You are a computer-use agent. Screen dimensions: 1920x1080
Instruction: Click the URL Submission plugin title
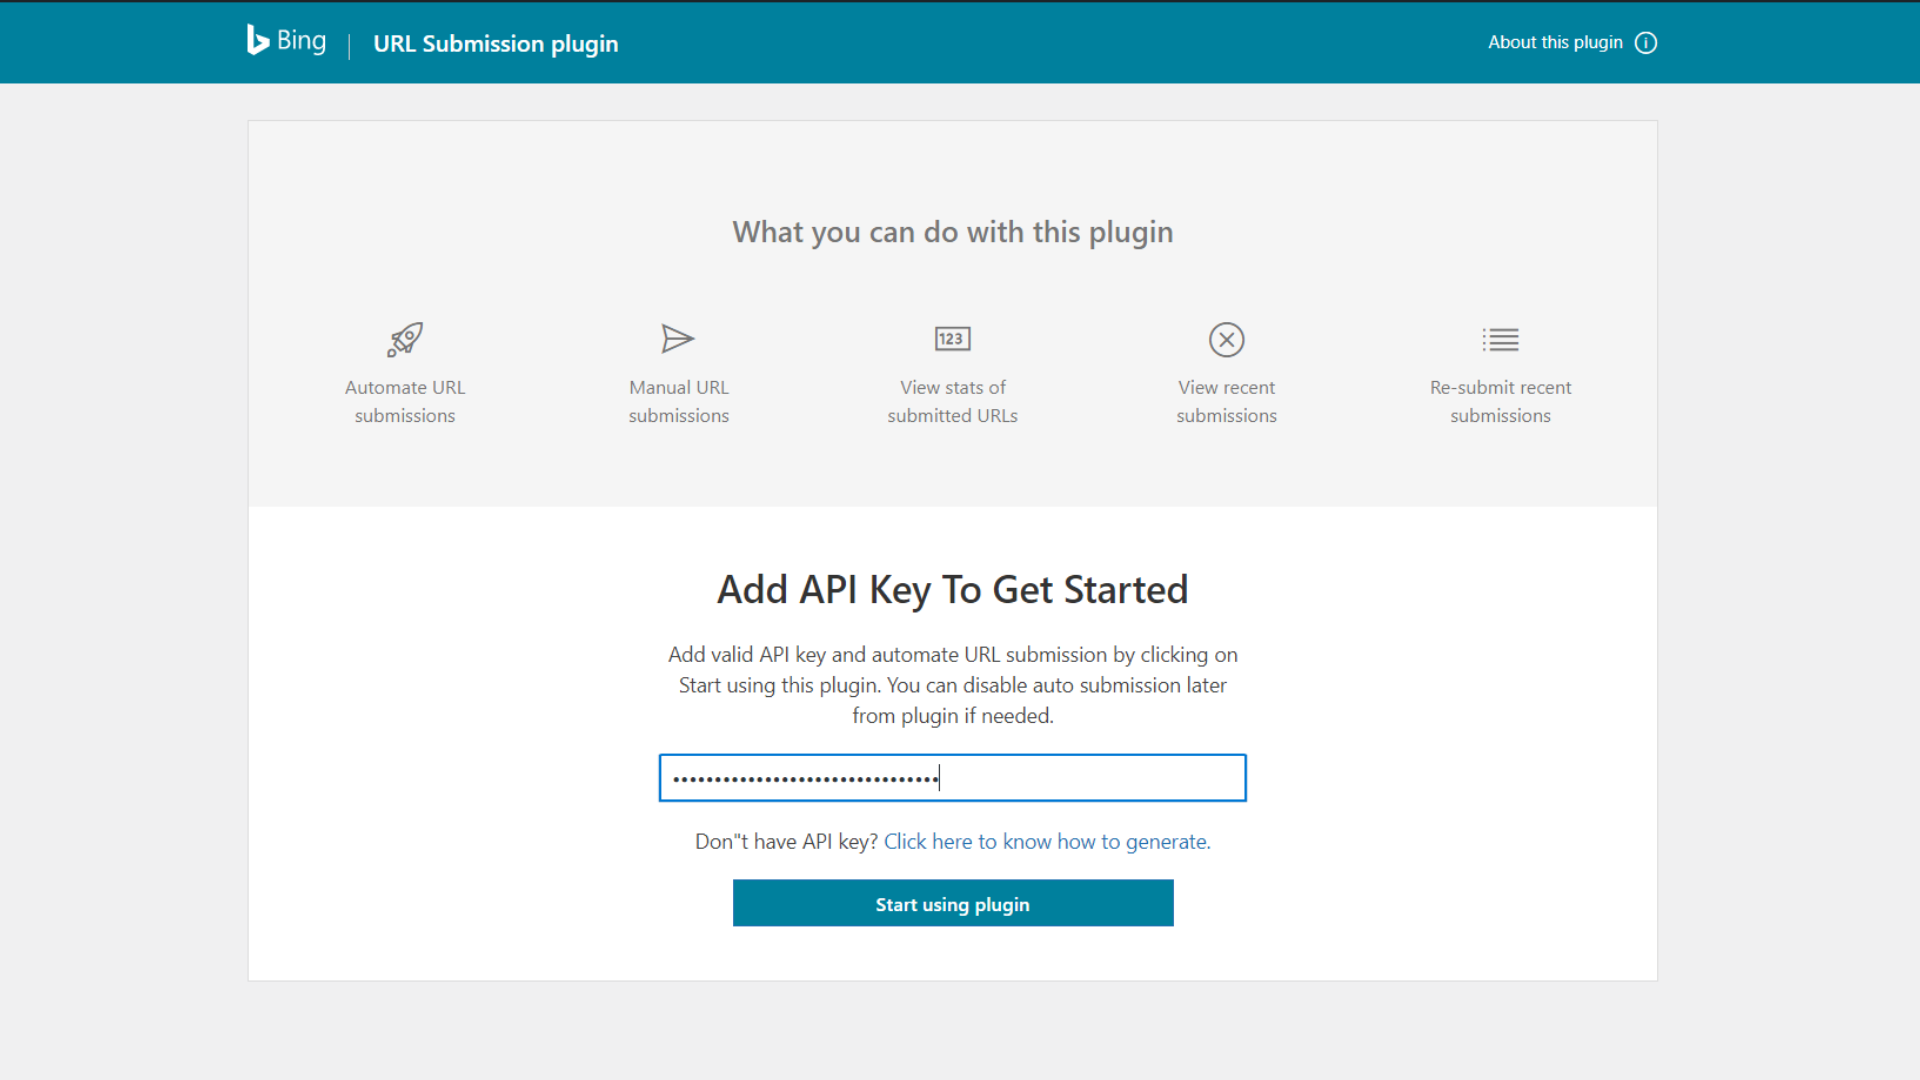click(495, 44)
